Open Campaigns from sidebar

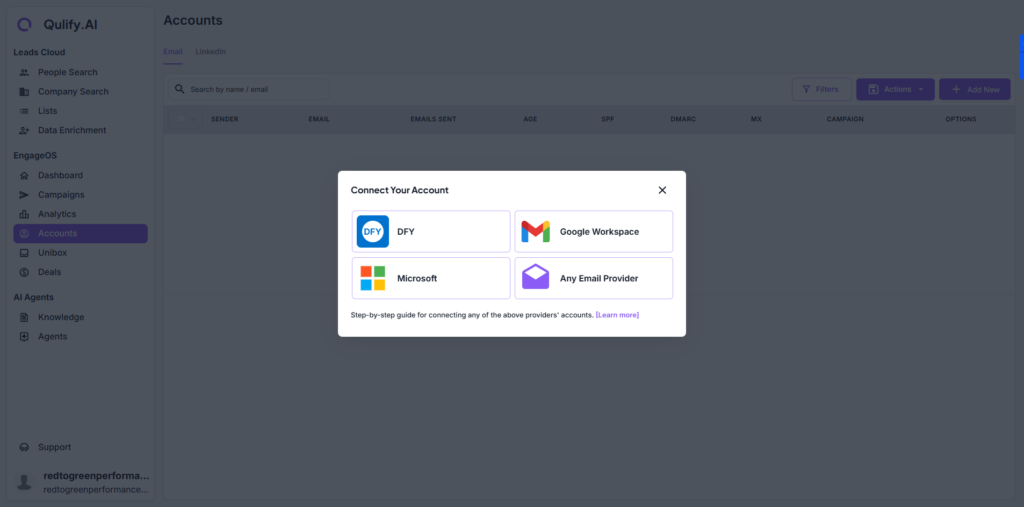pyautogui.click(x=80, y=195)
